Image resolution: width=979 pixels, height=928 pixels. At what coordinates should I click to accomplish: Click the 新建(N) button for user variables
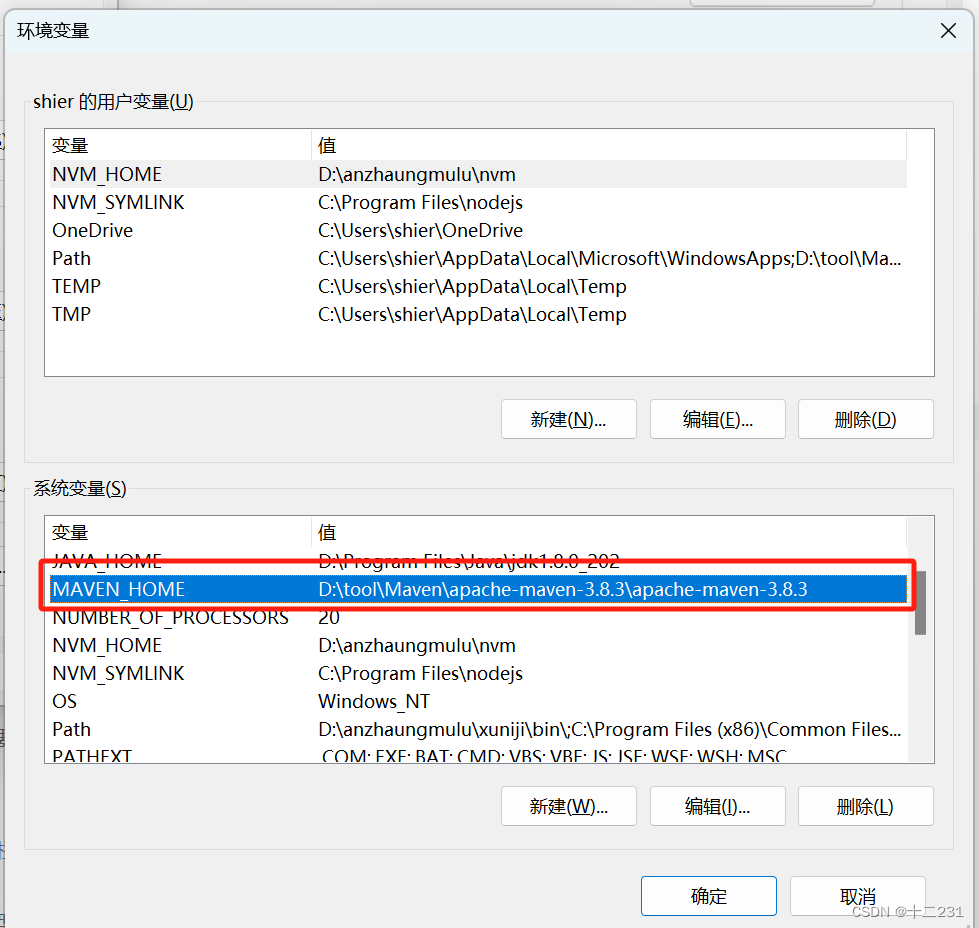tap(568, 419)
